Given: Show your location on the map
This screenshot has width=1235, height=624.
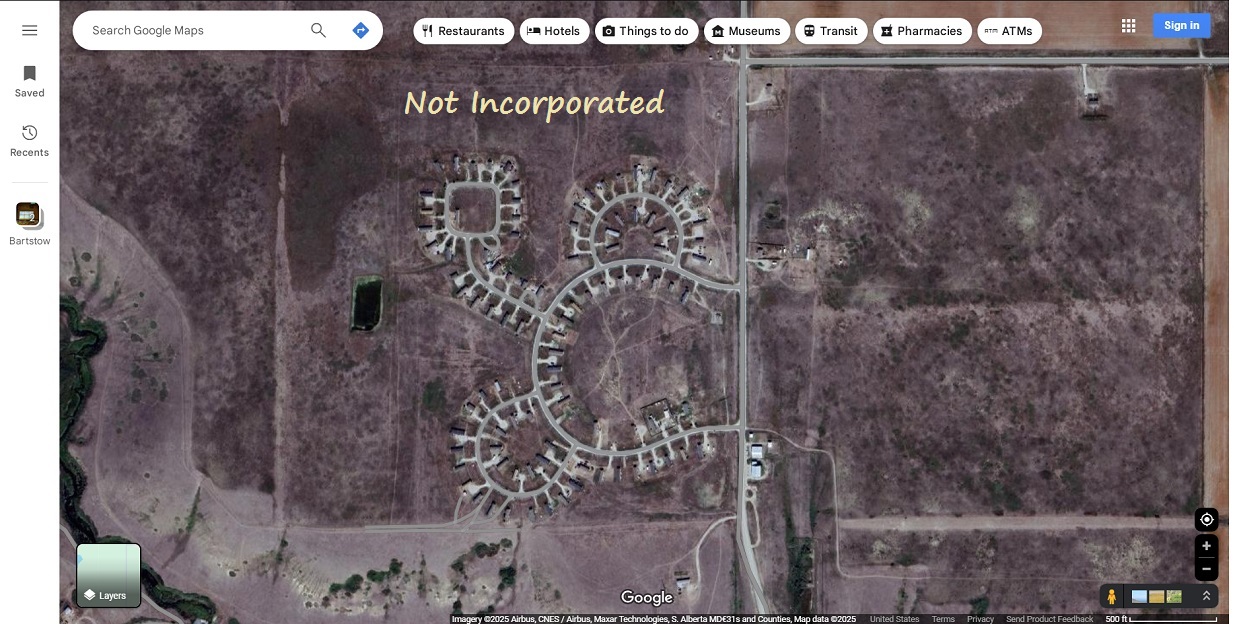Looking at the screenshot, I should coord(1207,520).
